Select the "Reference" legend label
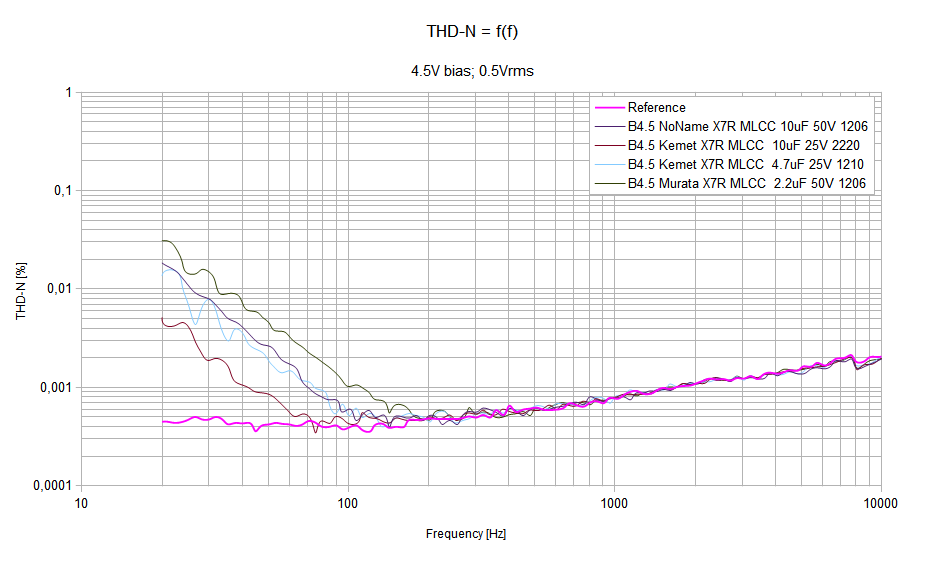Viewport: 945px width, 567px height. 656,108
